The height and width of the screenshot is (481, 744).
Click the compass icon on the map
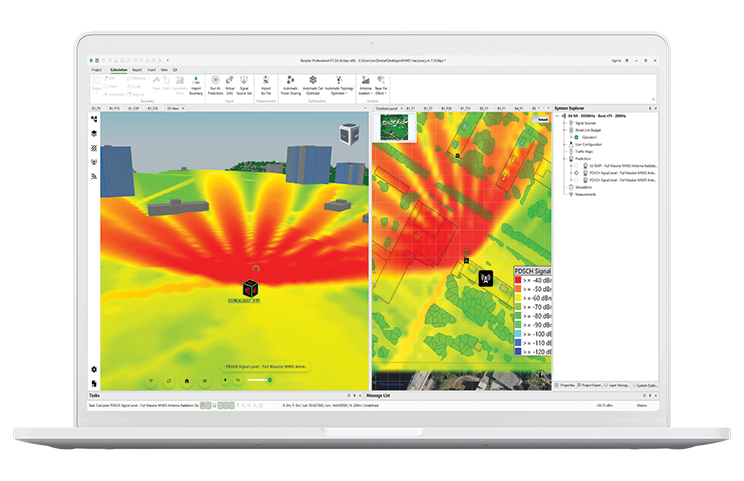click(x=540, y=376)
